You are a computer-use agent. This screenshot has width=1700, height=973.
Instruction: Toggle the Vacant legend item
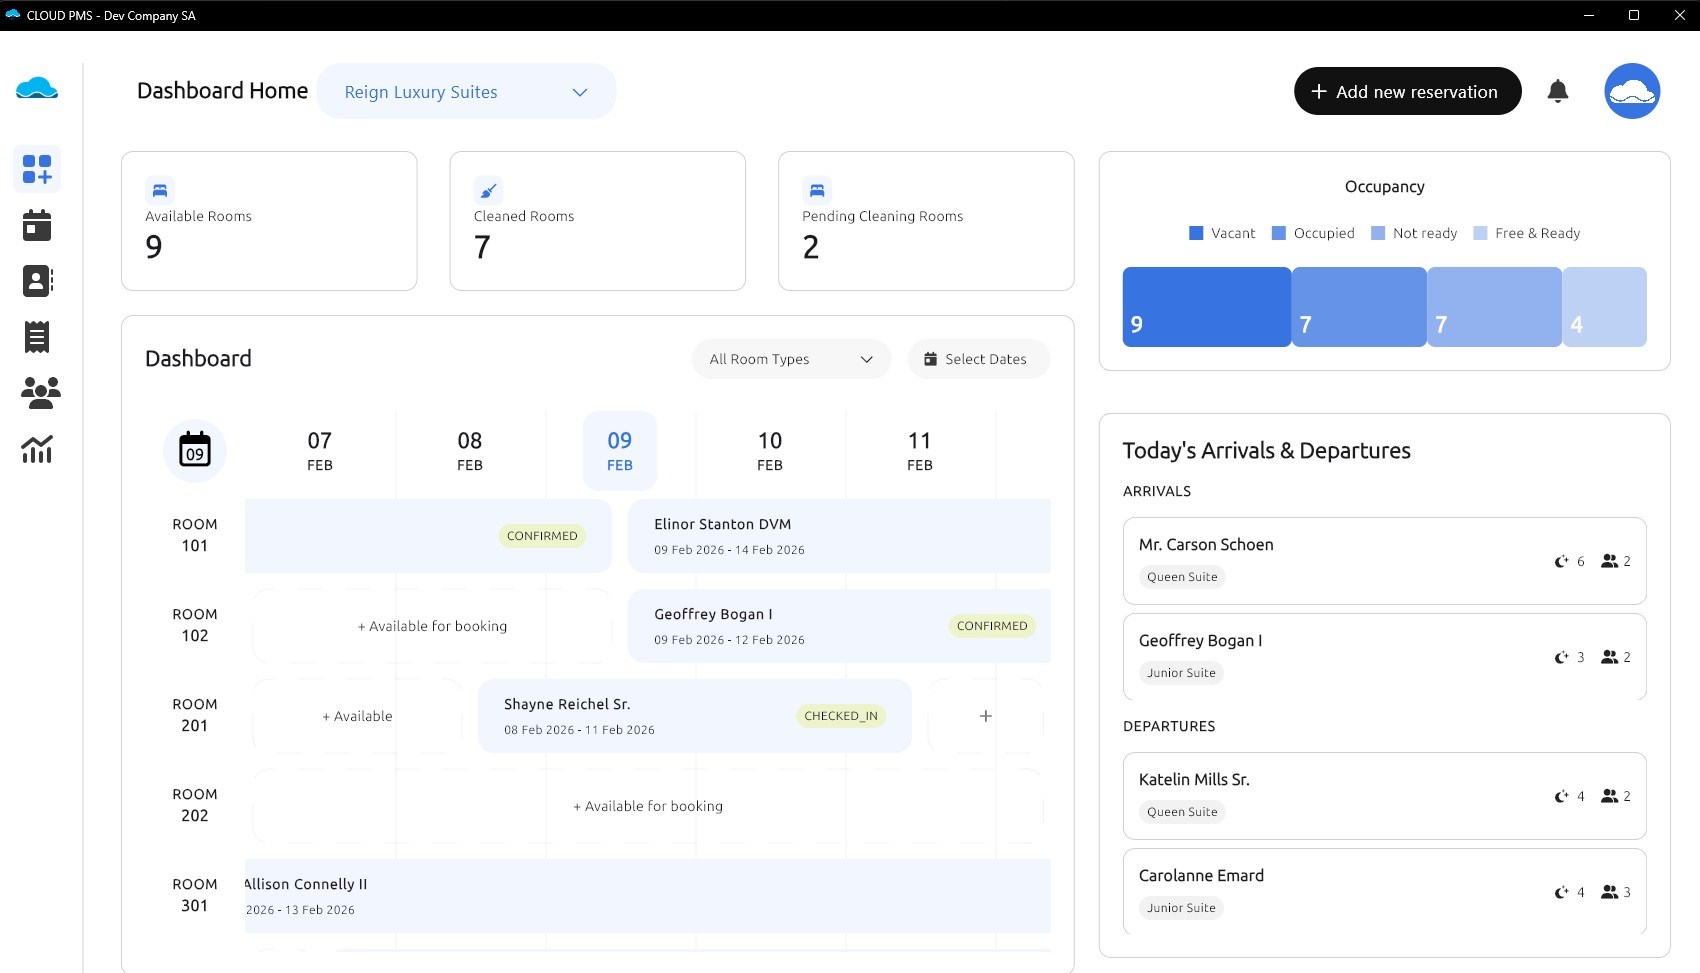(1222, 233)
